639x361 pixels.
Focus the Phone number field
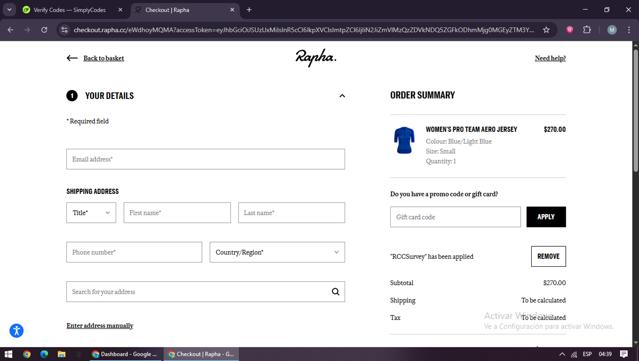click(x=134, y=252)
